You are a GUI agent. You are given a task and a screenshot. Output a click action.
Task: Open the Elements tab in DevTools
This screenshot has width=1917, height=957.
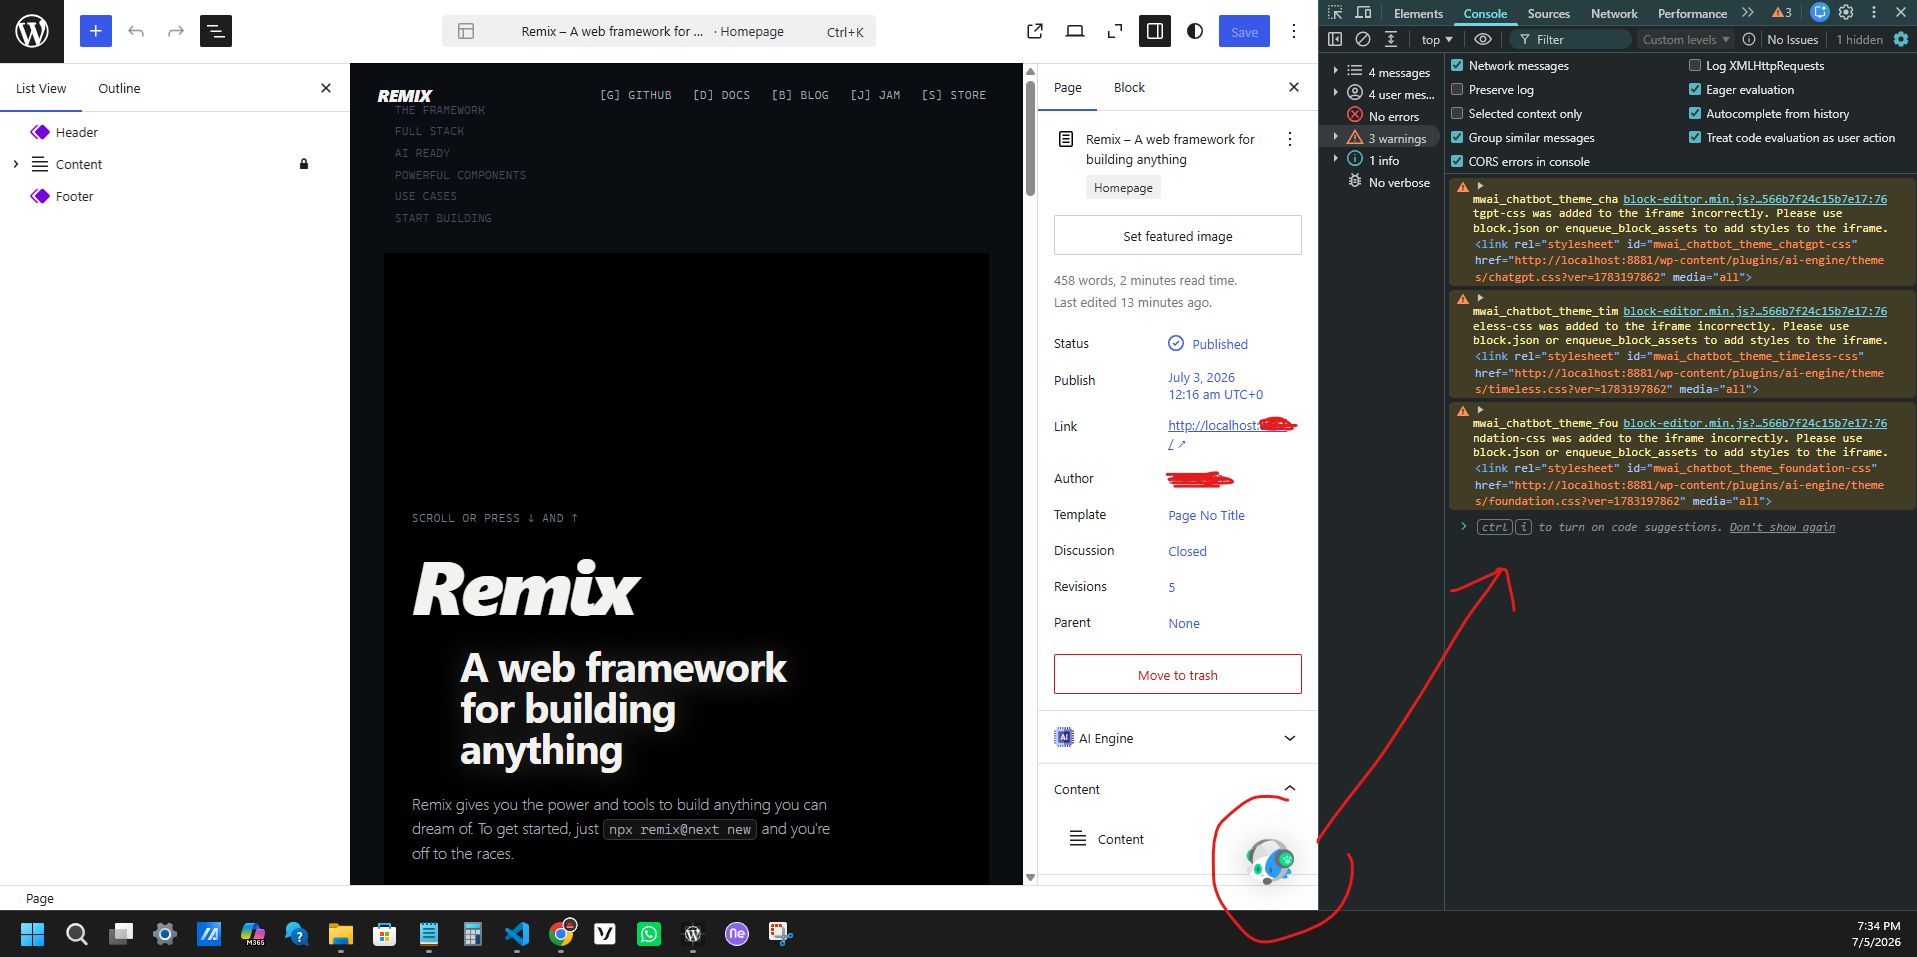[1418, 14]
